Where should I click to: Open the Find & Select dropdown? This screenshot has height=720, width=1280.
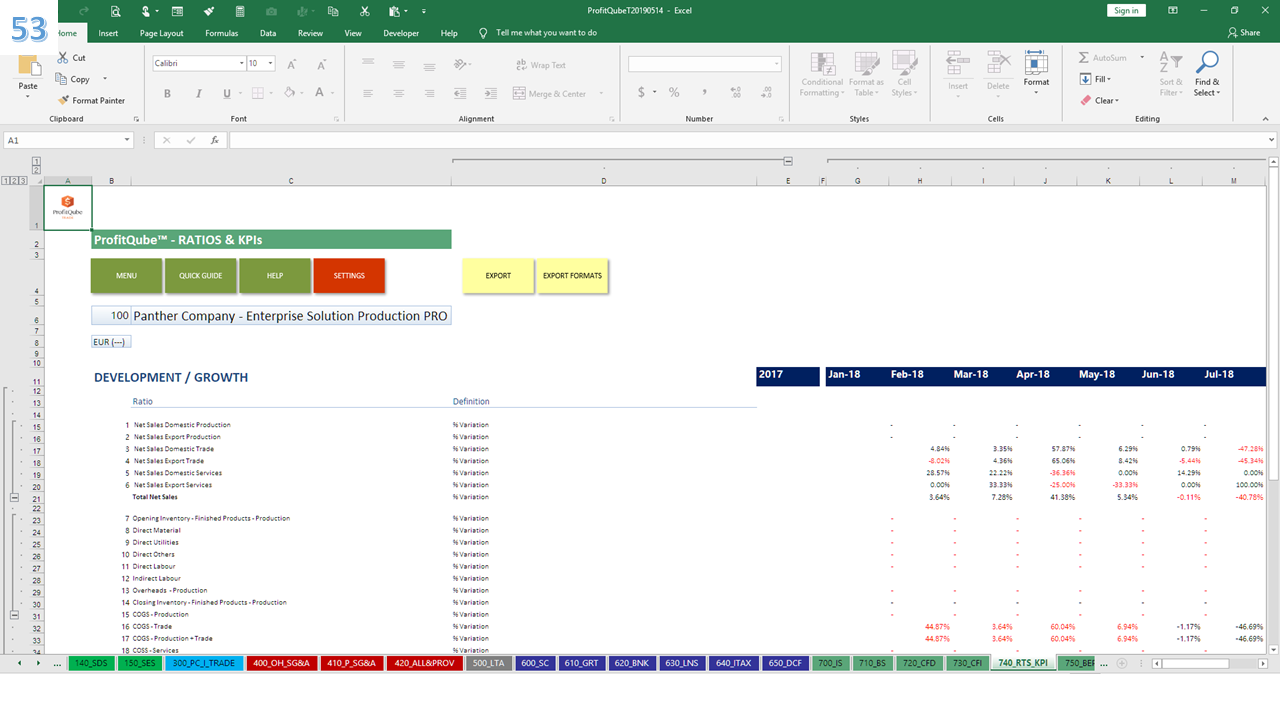1207,74
